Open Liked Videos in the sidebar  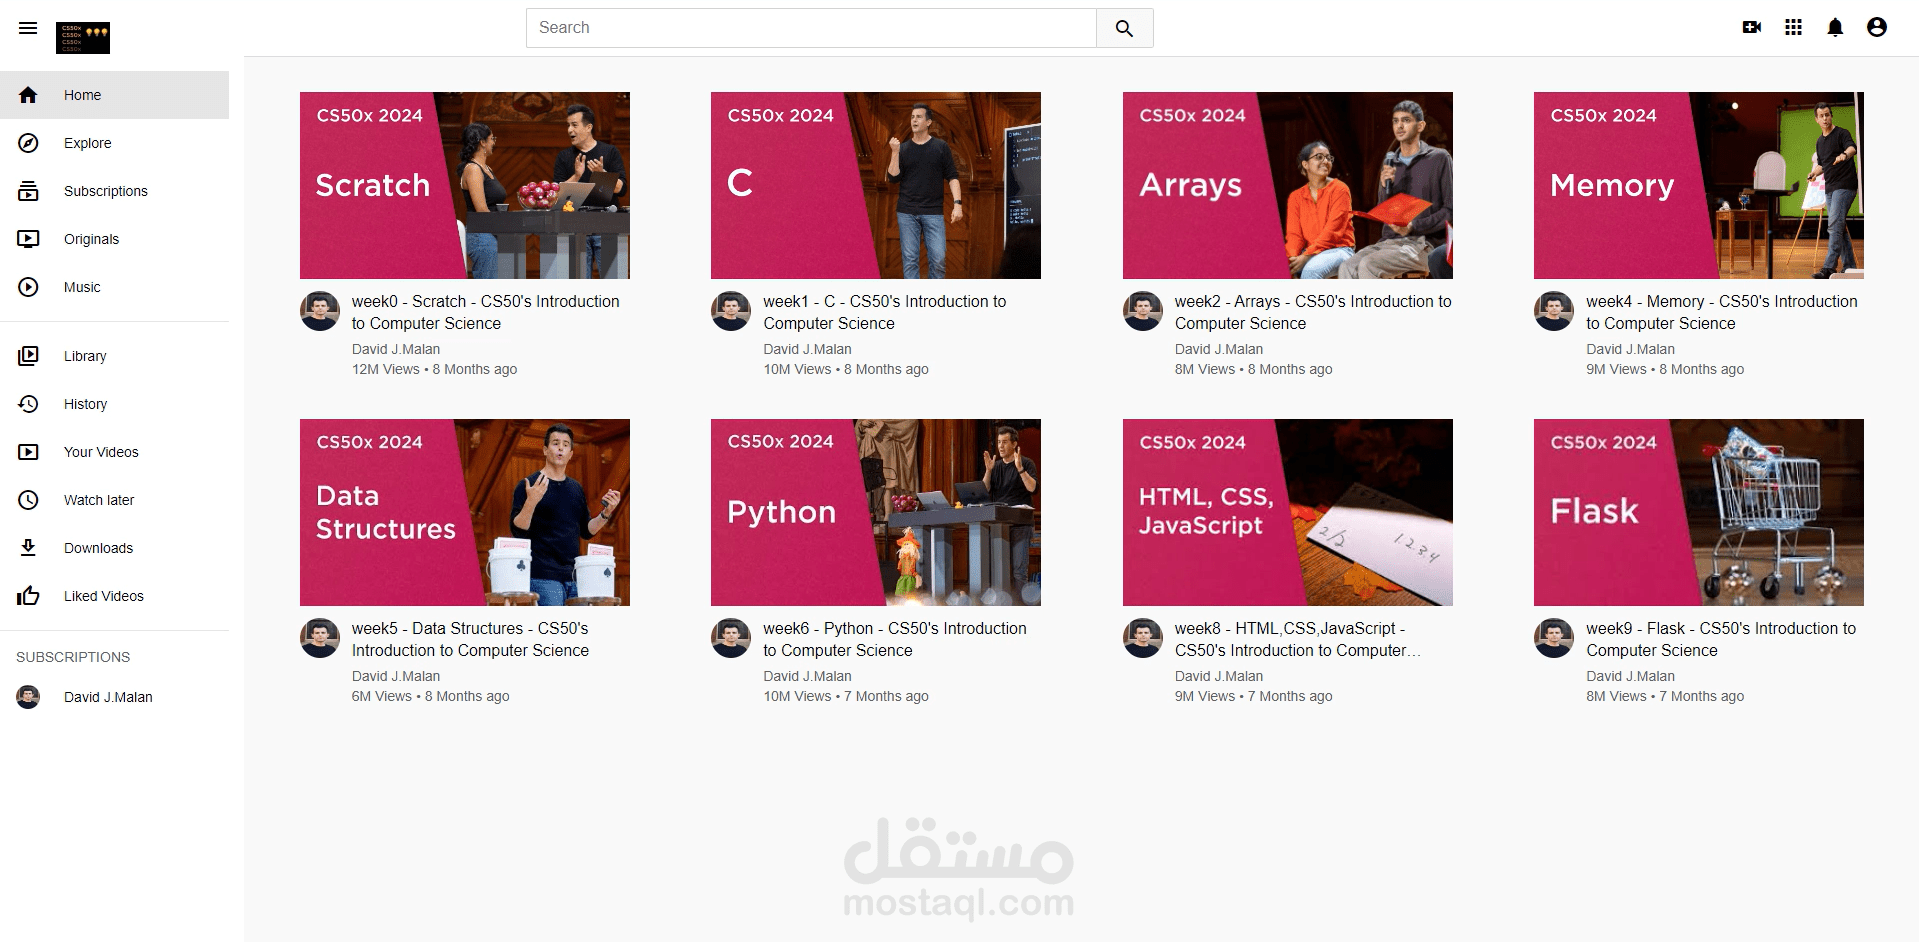[114, 596]
